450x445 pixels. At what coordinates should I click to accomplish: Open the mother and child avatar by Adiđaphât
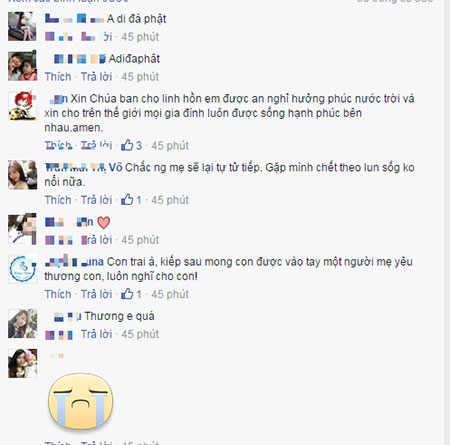click(x=22, y=66)
